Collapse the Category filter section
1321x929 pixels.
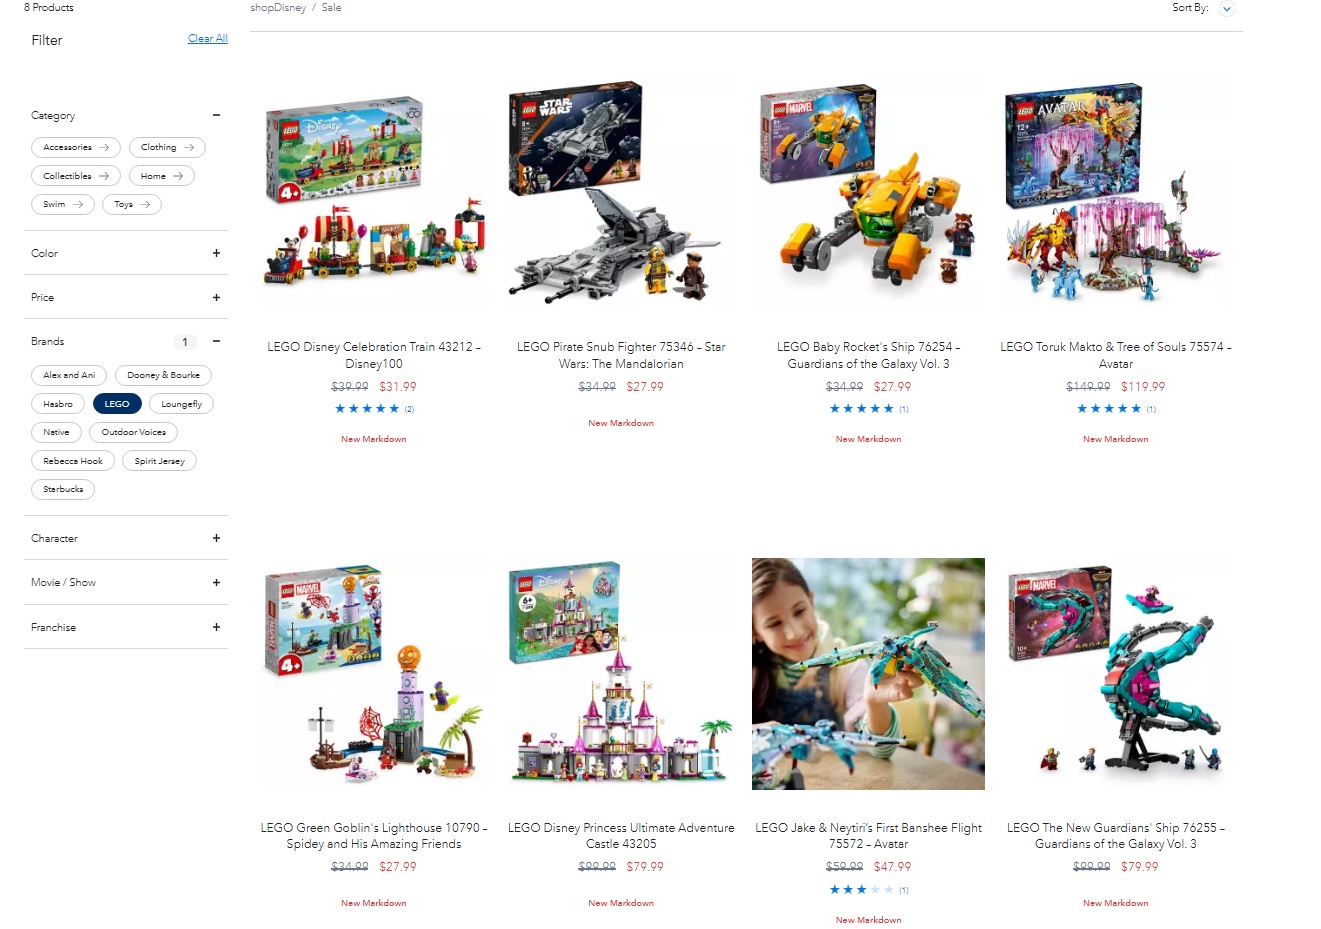(x=216, y=115)
